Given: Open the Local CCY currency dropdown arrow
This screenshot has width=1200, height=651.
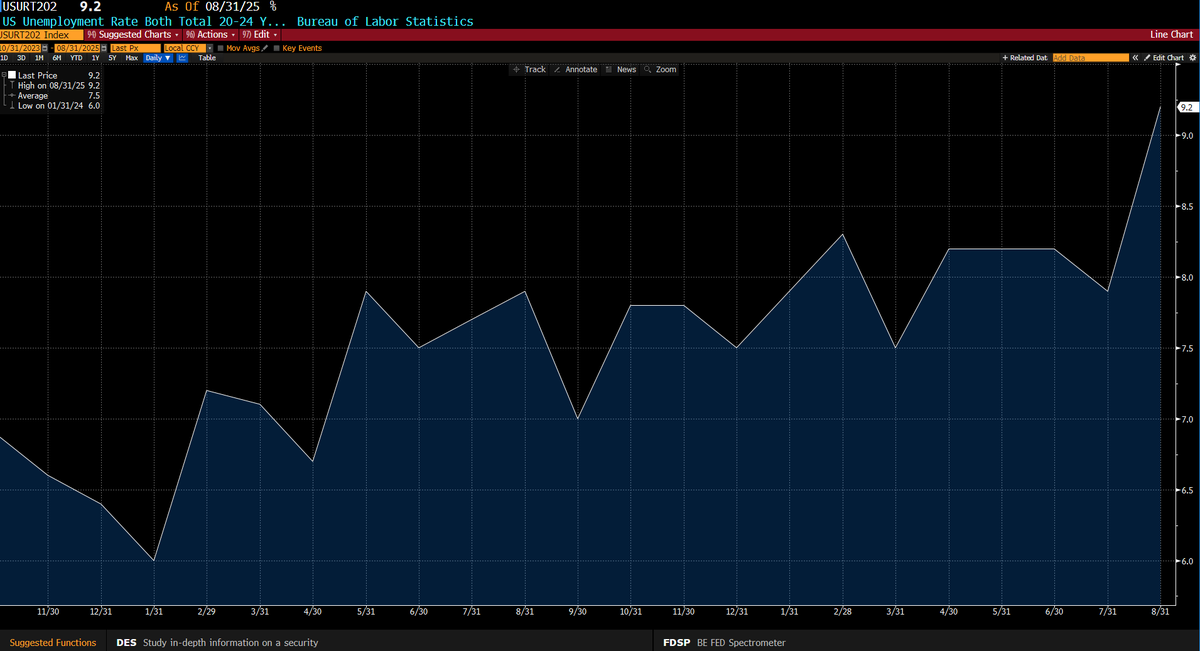Looking at the screenshot, I should (x=209, y=48).
